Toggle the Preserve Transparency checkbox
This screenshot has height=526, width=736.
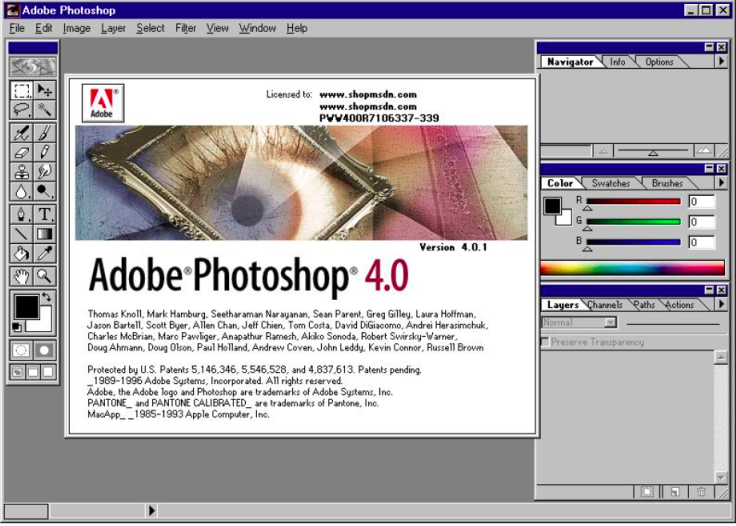click(546, 342)
